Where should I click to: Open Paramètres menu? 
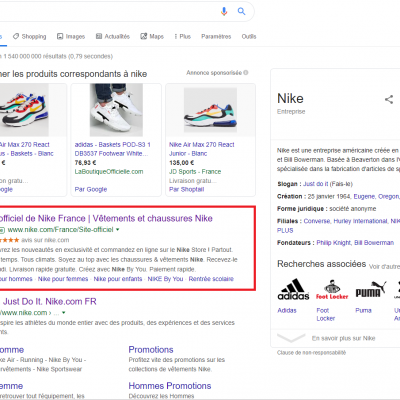tap(216, 36)
